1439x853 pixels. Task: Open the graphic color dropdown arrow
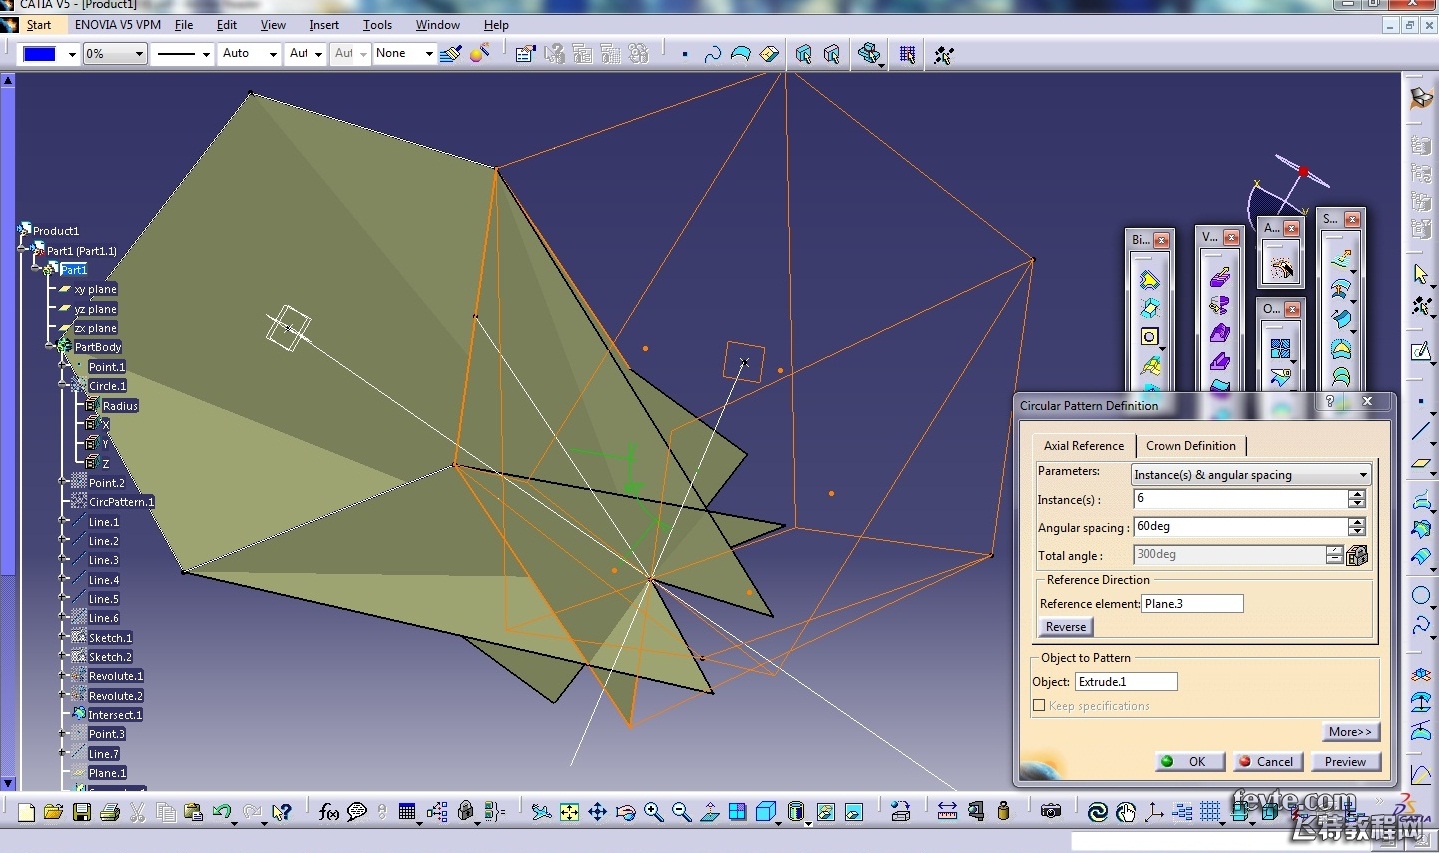tap(72, 54)
